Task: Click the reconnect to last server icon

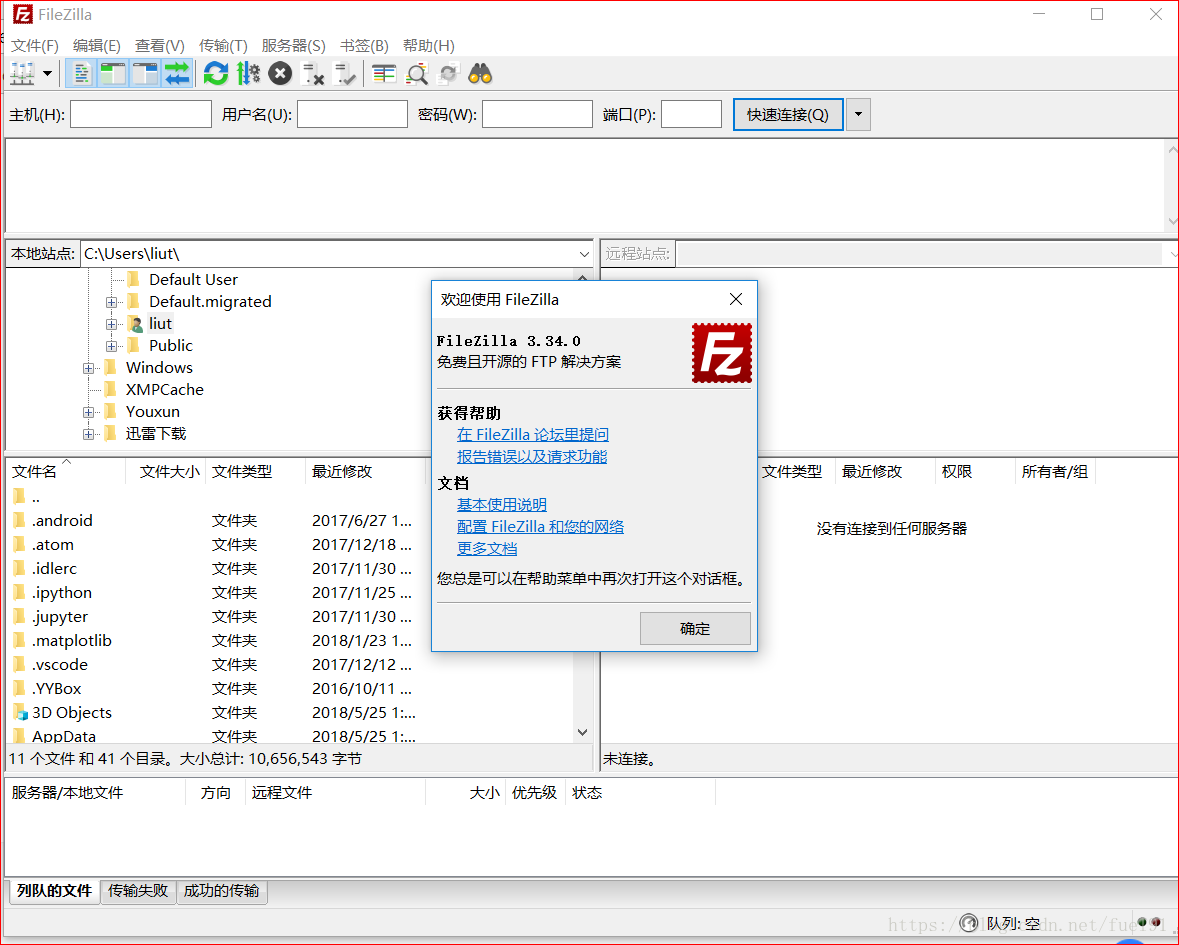Action: pos(345,74)
